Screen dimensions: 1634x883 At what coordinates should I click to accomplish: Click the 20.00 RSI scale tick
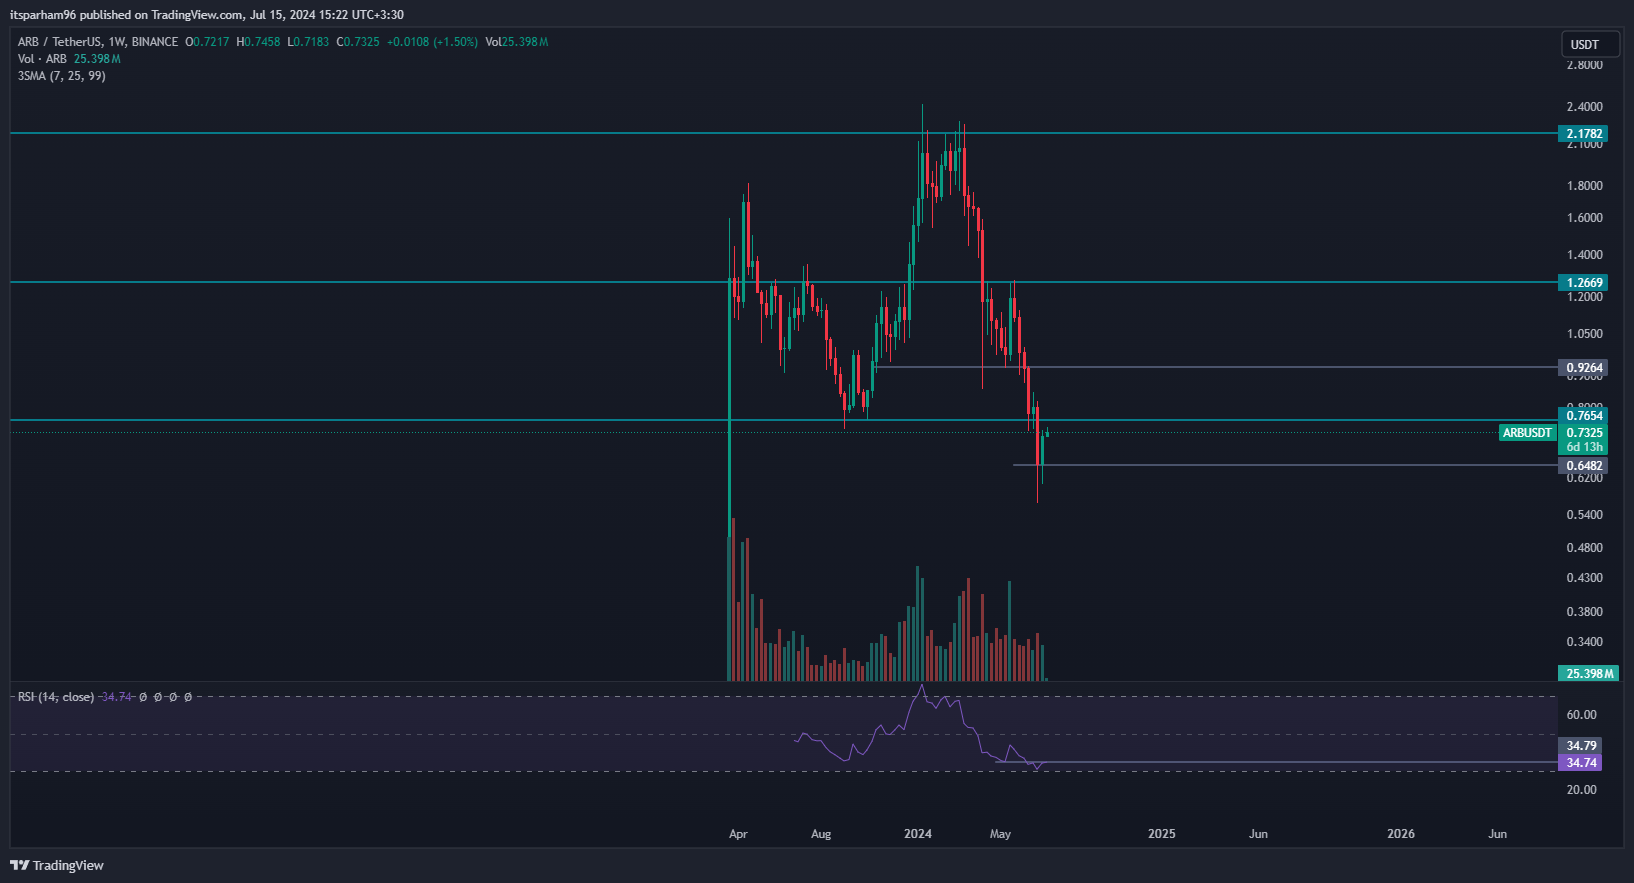click(1582, 790)
